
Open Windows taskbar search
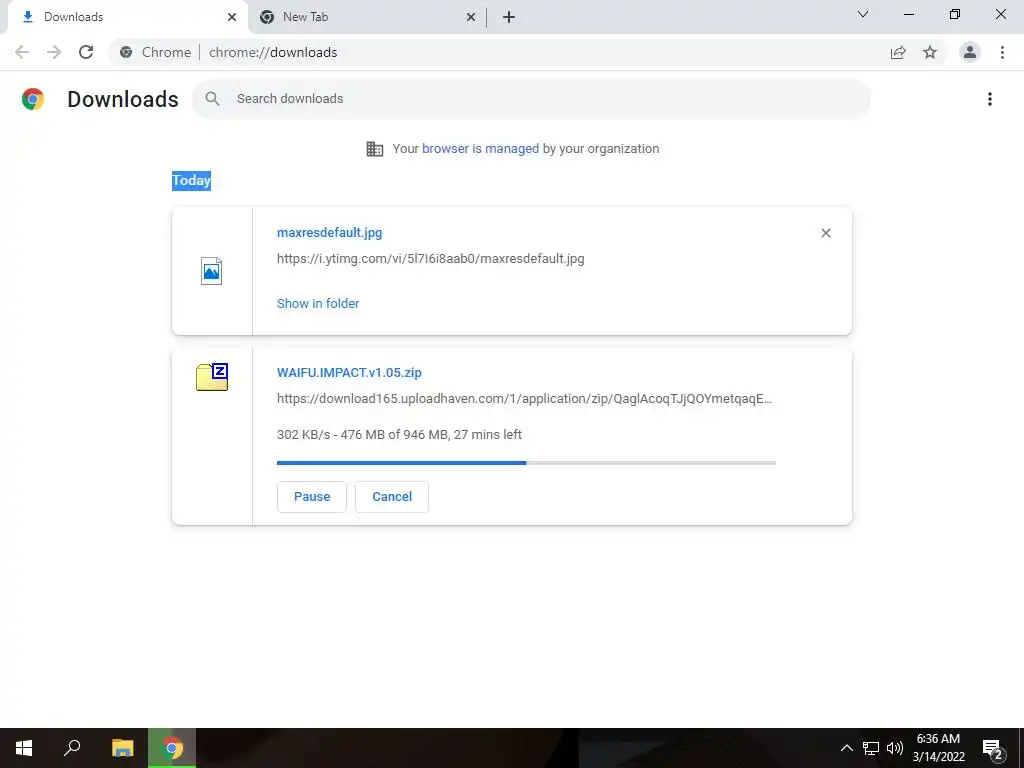72,748
